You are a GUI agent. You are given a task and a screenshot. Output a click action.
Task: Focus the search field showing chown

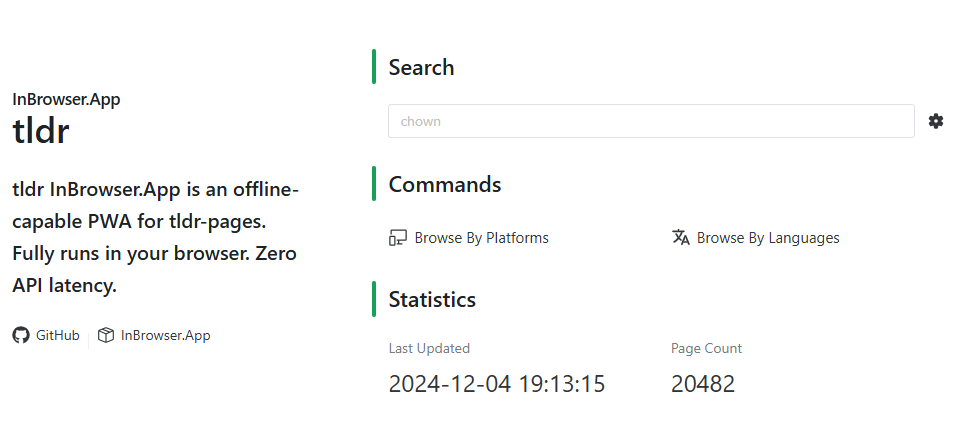(651, 121)
